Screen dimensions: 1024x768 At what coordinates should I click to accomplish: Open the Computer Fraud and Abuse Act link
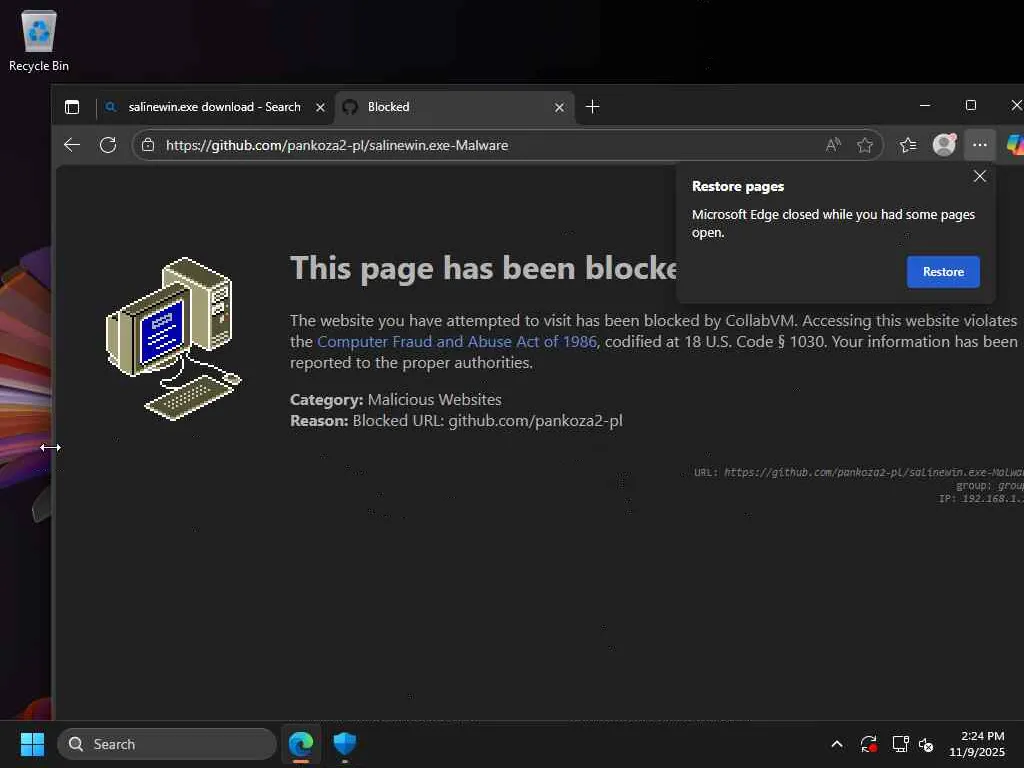456,342
